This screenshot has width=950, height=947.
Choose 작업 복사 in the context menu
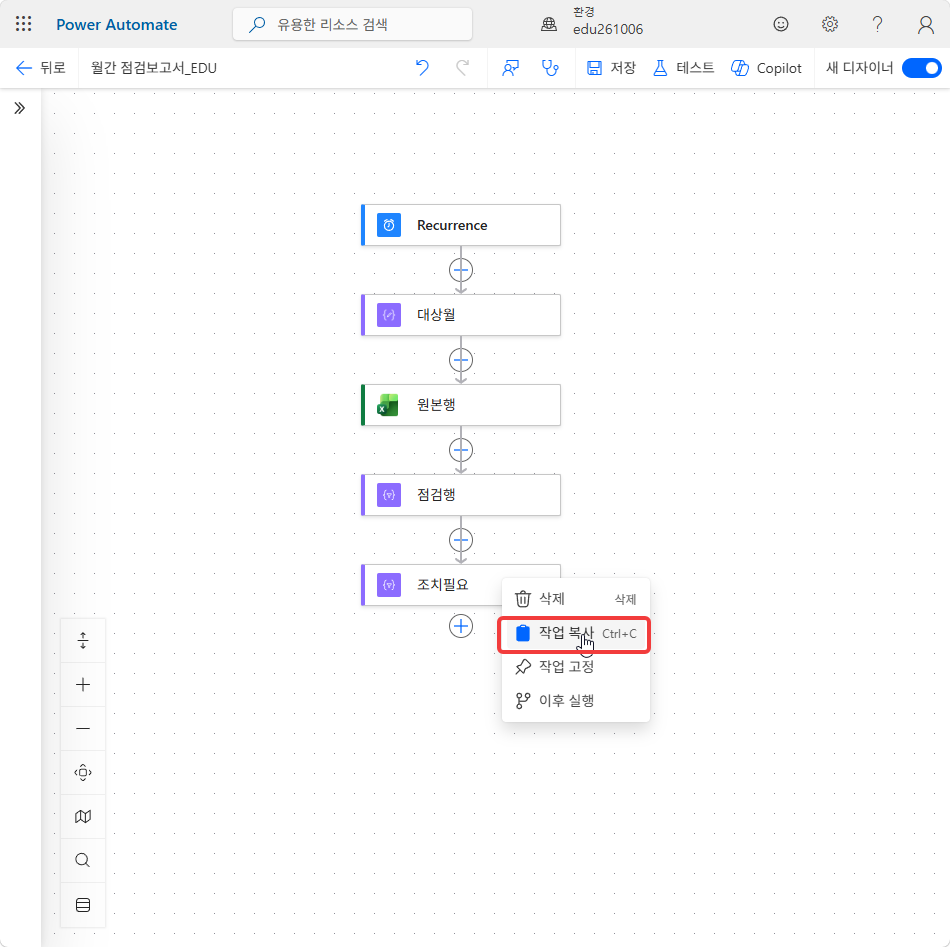[x=574, y=634]
